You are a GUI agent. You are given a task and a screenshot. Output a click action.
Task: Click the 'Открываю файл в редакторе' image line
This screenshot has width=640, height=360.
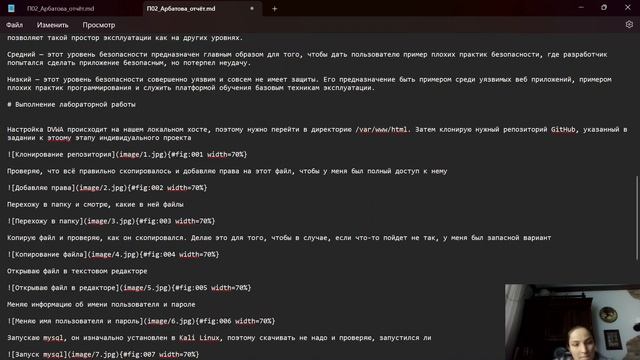(129, 288)
